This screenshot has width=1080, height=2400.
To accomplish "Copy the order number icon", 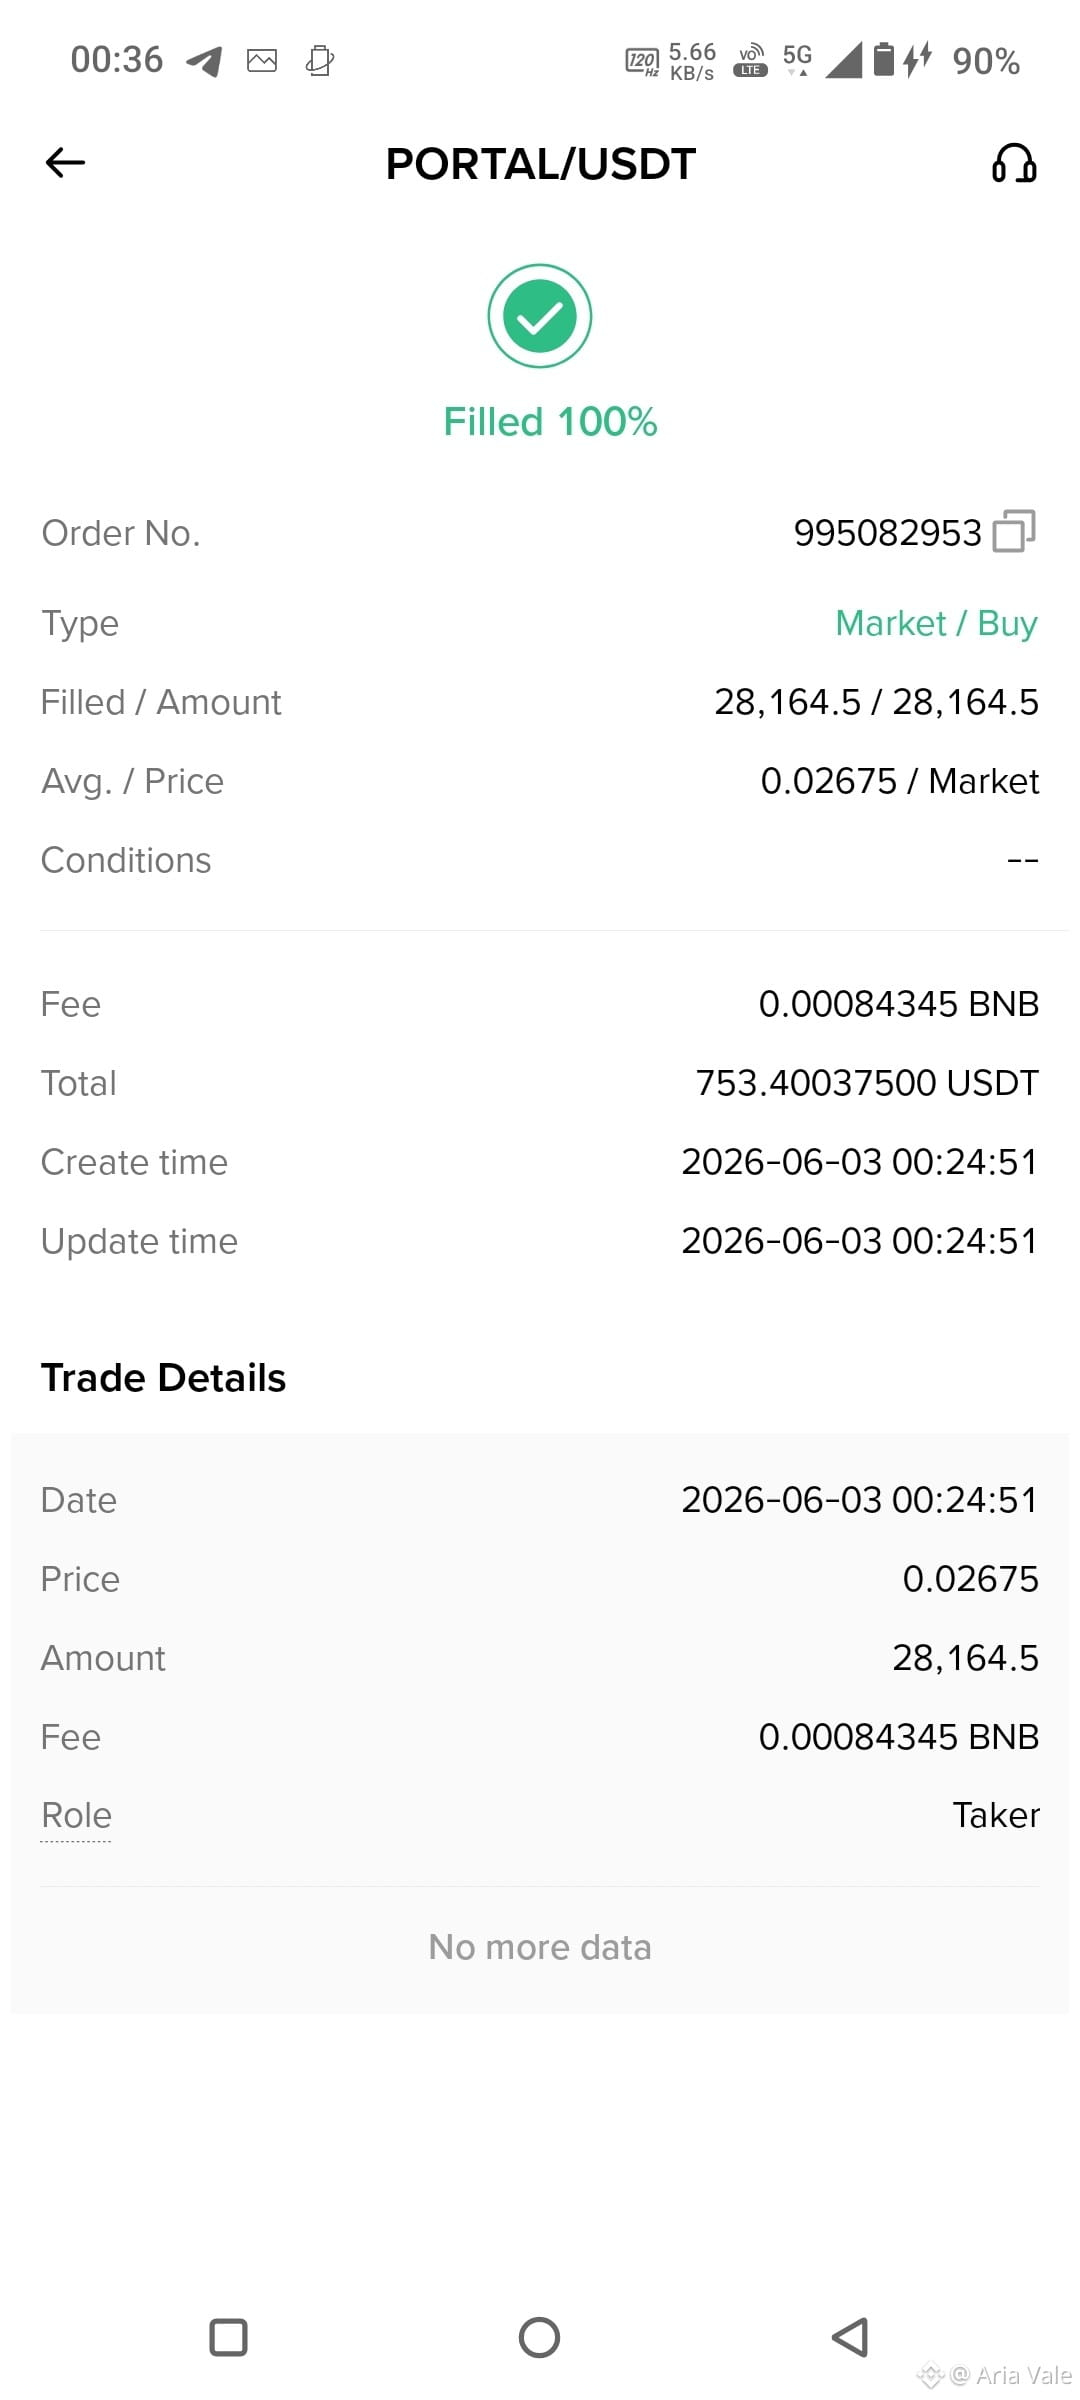I will (1014, 531).
